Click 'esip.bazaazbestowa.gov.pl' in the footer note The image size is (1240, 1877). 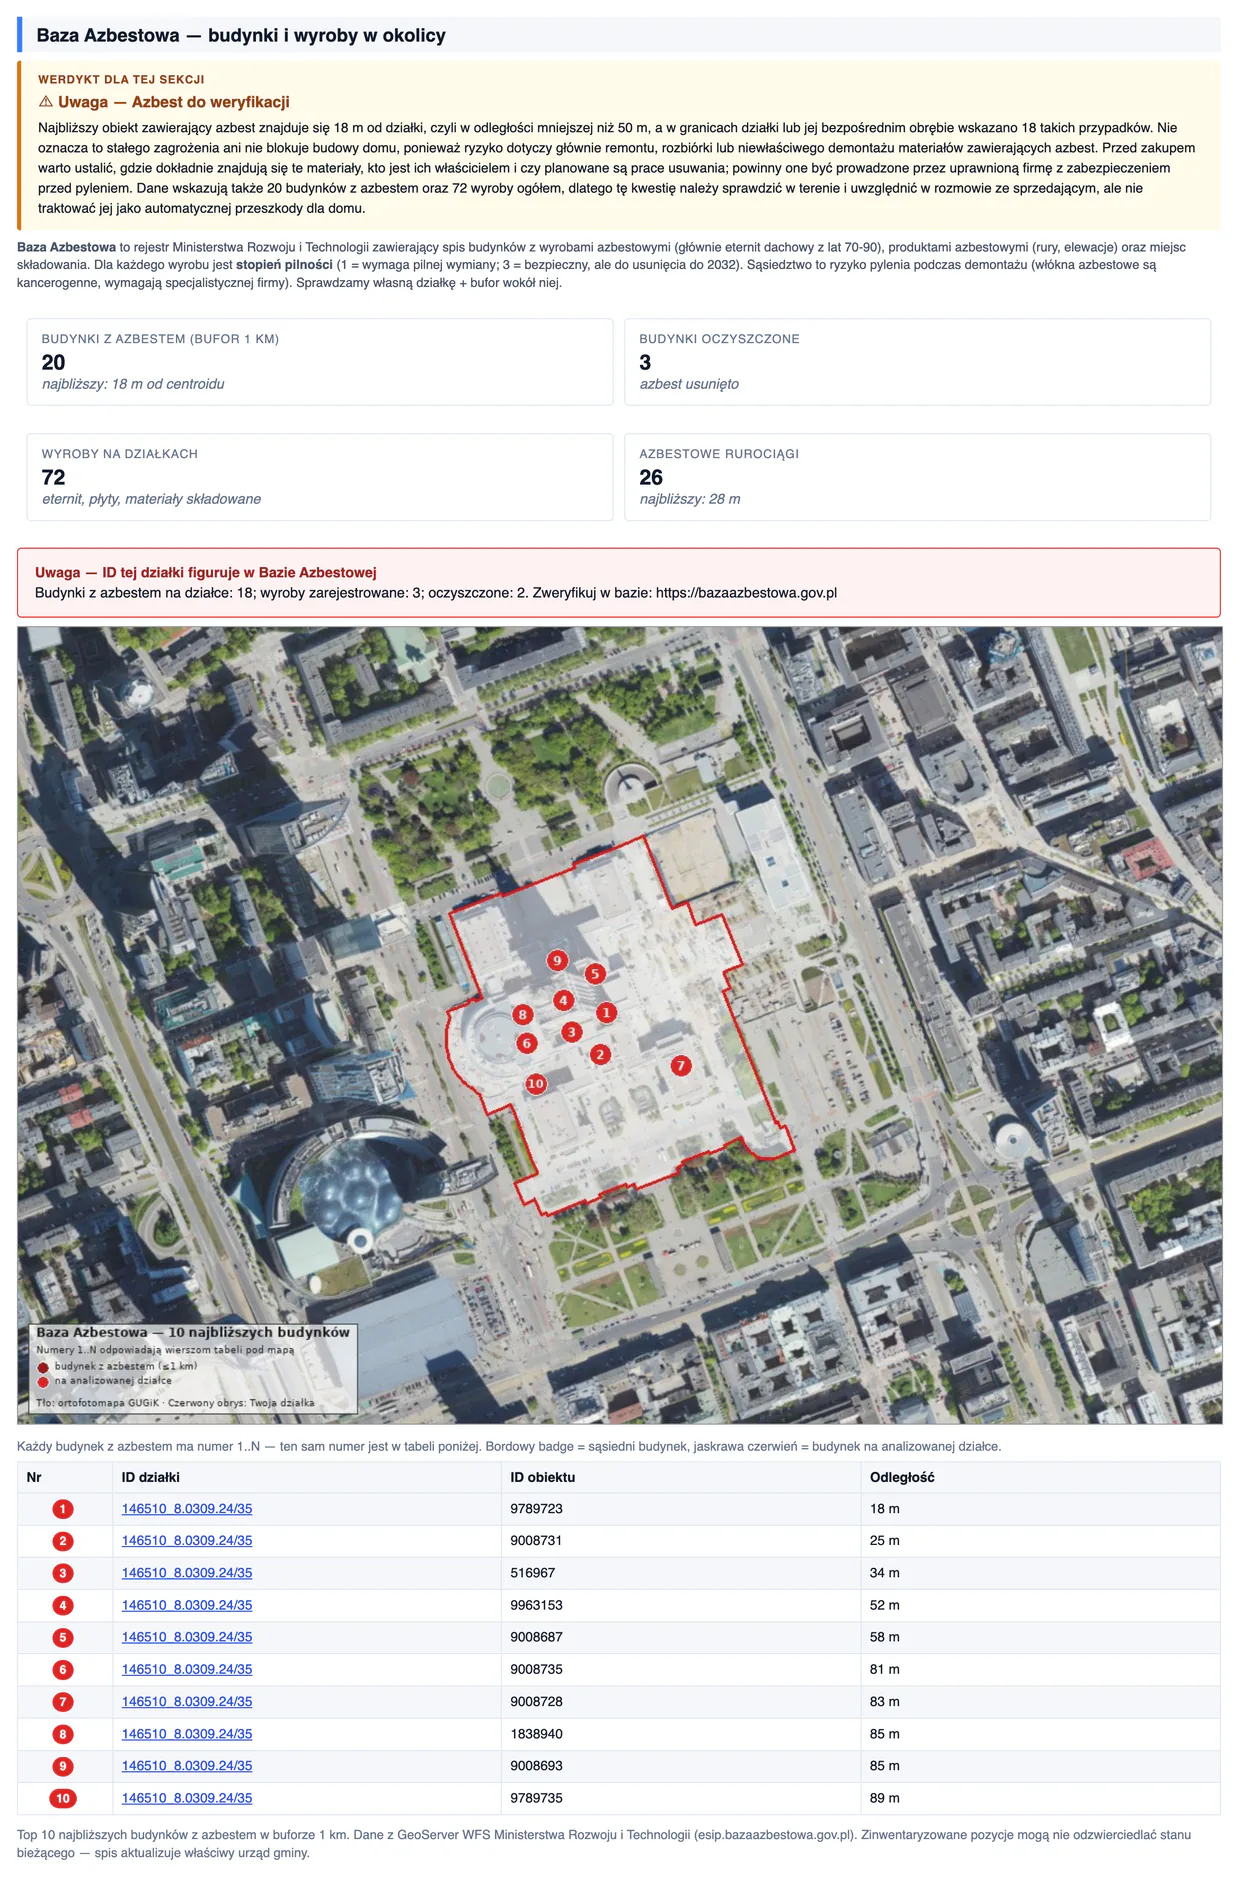pos(775,1834)
